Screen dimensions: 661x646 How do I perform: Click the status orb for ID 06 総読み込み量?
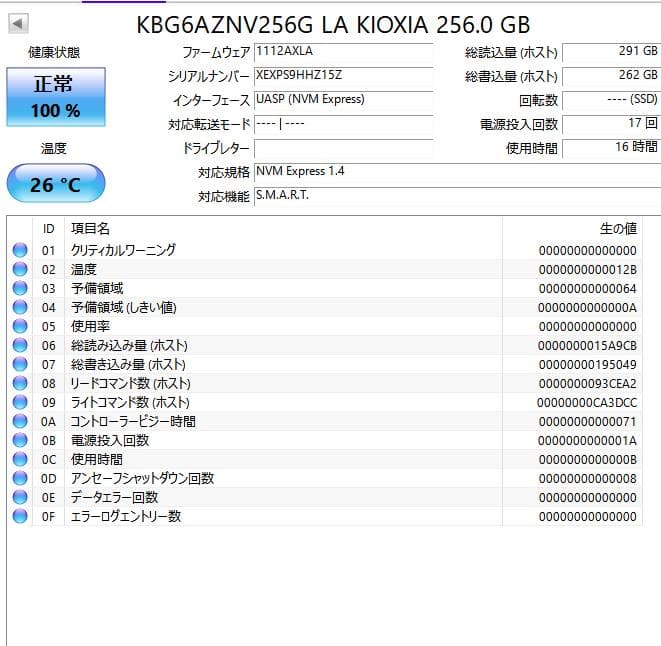tap(20, 345)
